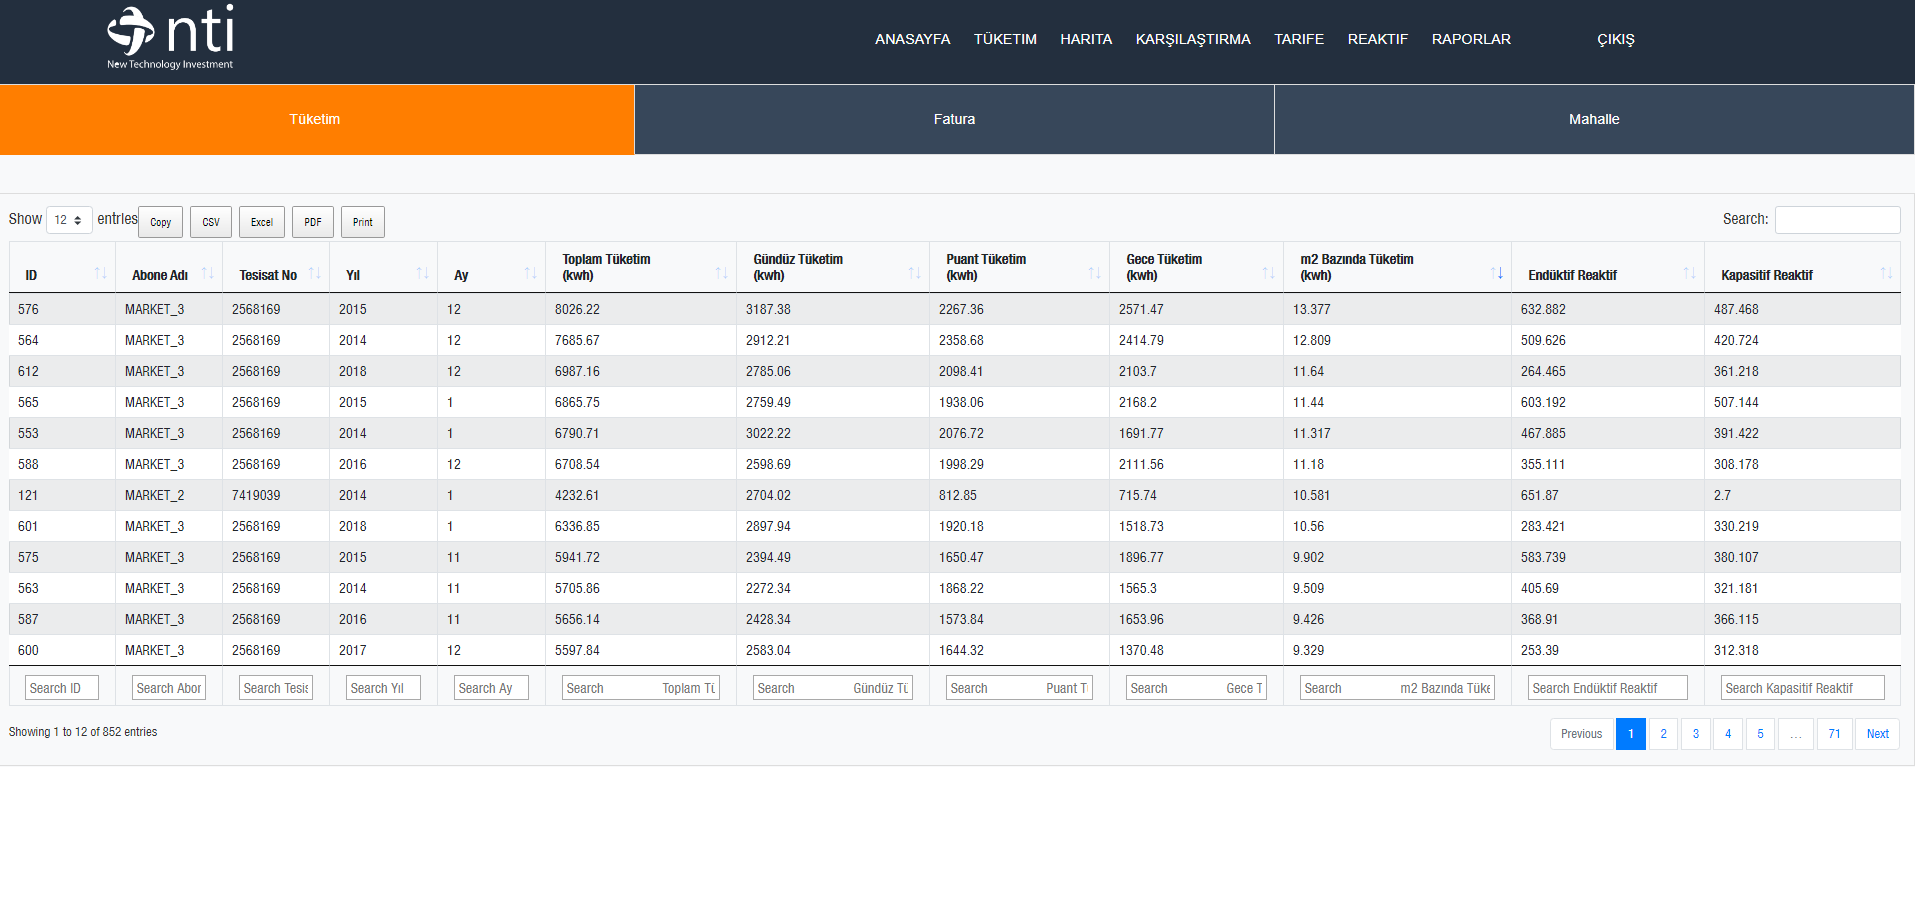Click the Search Ay filter field
1915x897 pixels.
[x=491, y=688]
